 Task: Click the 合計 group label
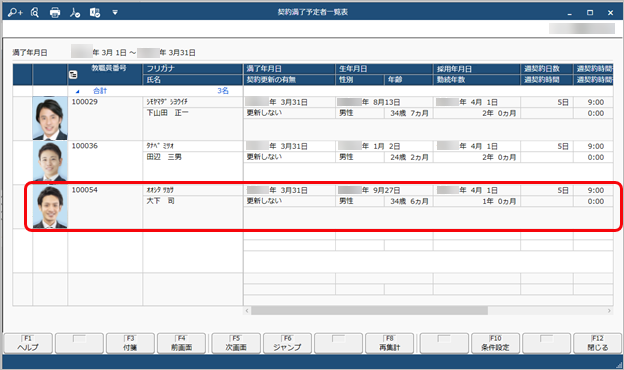(x=100, y=91)
